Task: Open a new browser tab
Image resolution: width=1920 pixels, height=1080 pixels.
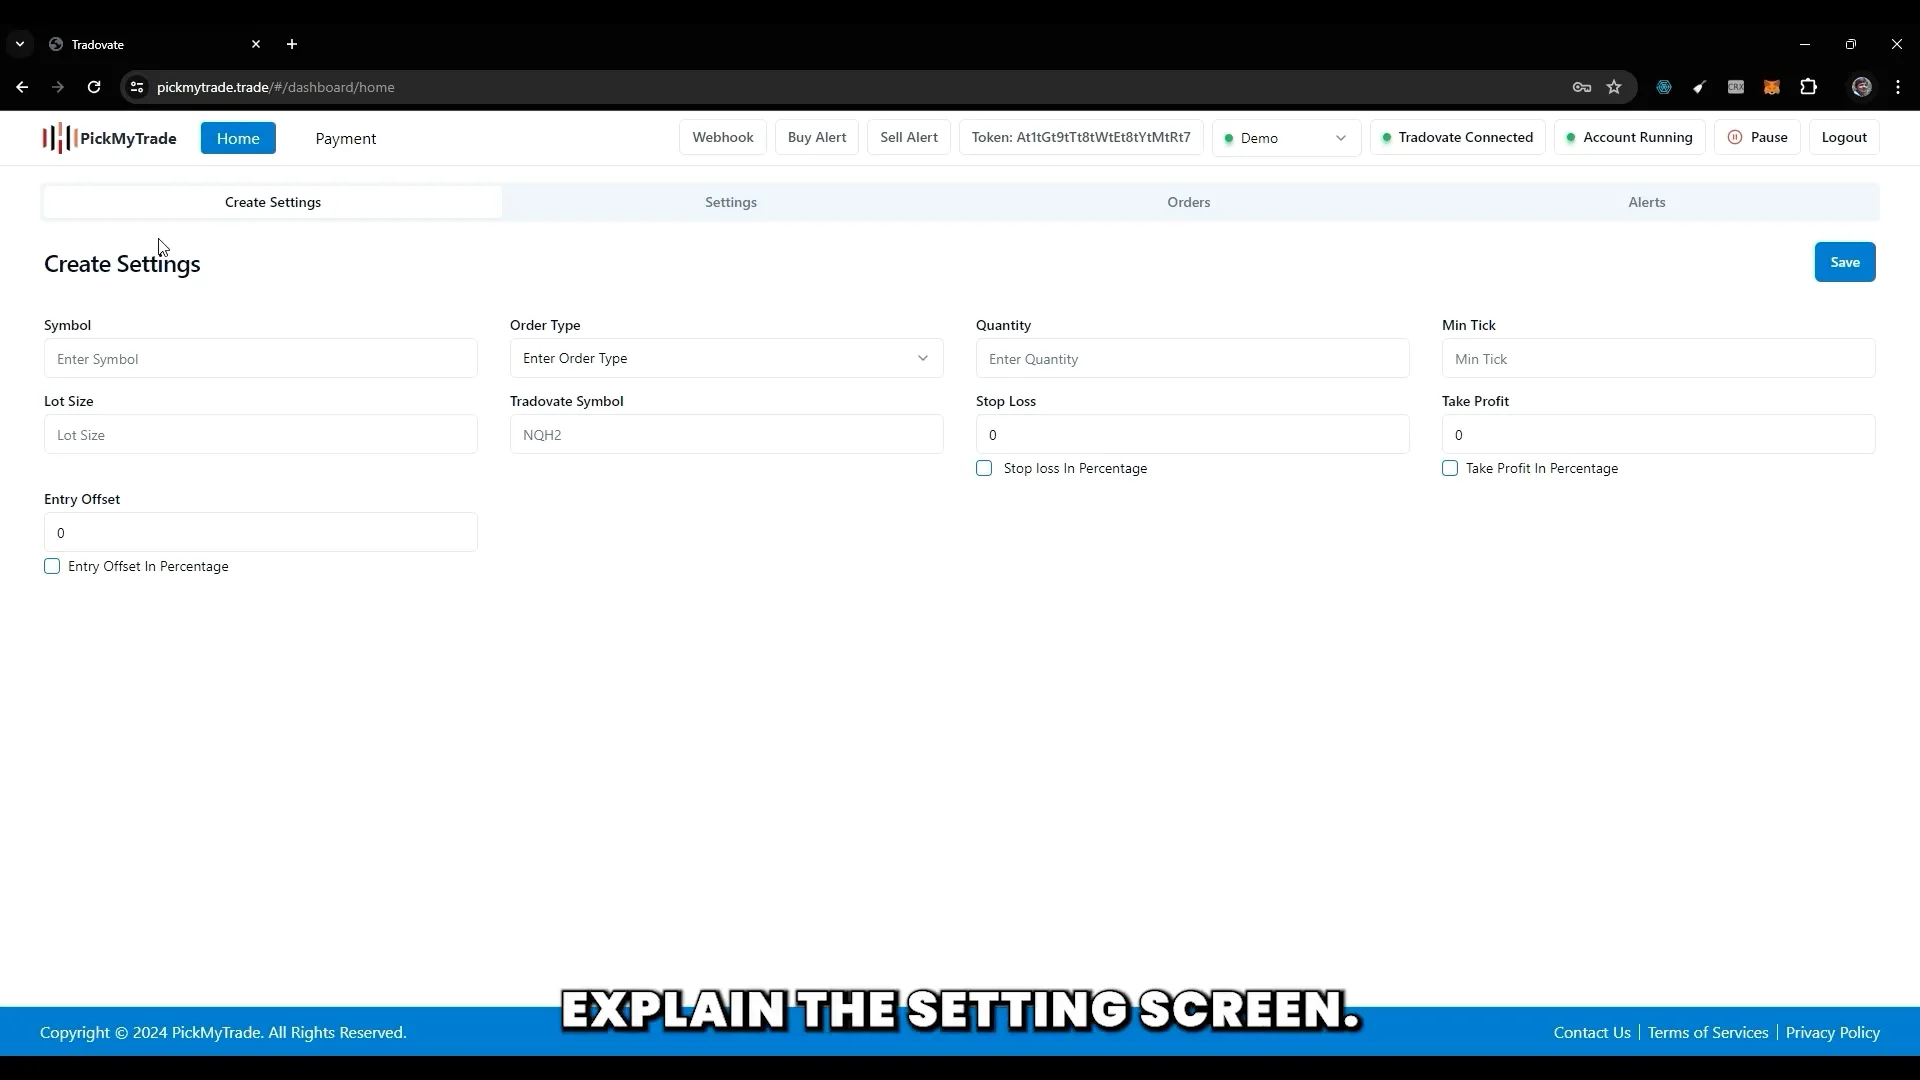Action: 292,44
